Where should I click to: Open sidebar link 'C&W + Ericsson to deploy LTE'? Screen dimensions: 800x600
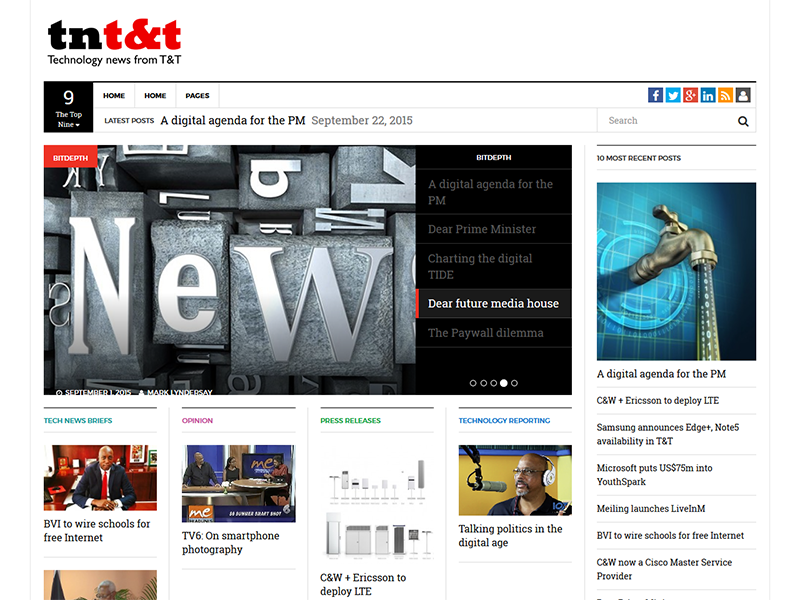coord(658,401)
